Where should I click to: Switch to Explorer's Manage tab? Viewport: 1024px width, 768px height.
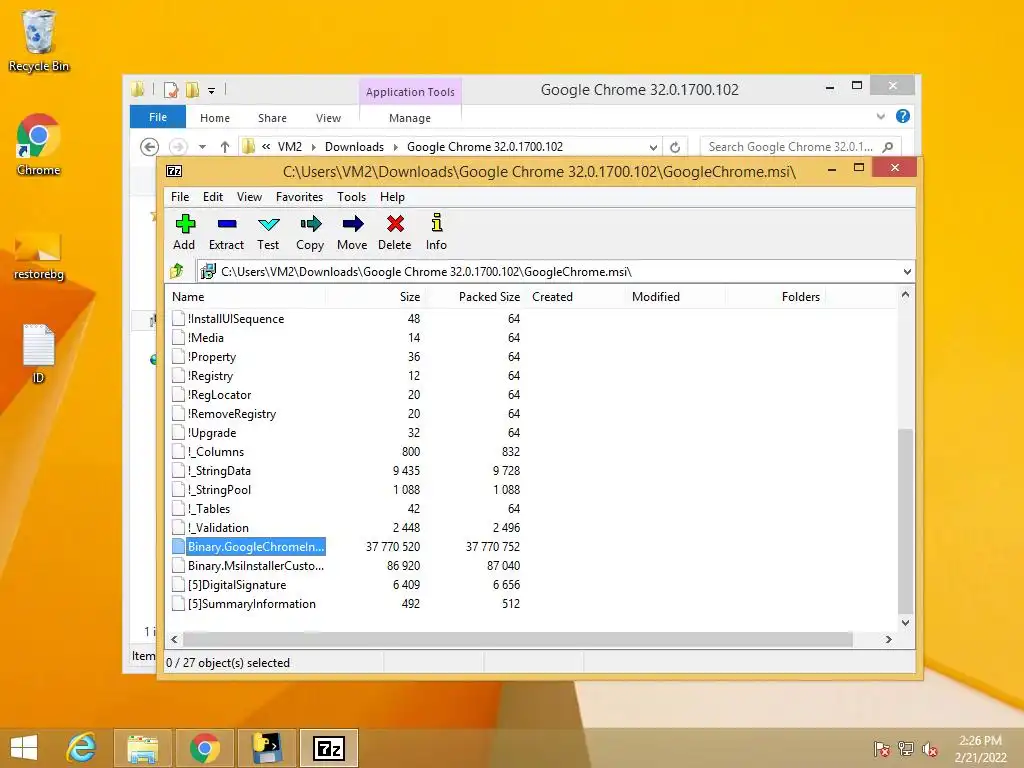(x=410, y=118)
